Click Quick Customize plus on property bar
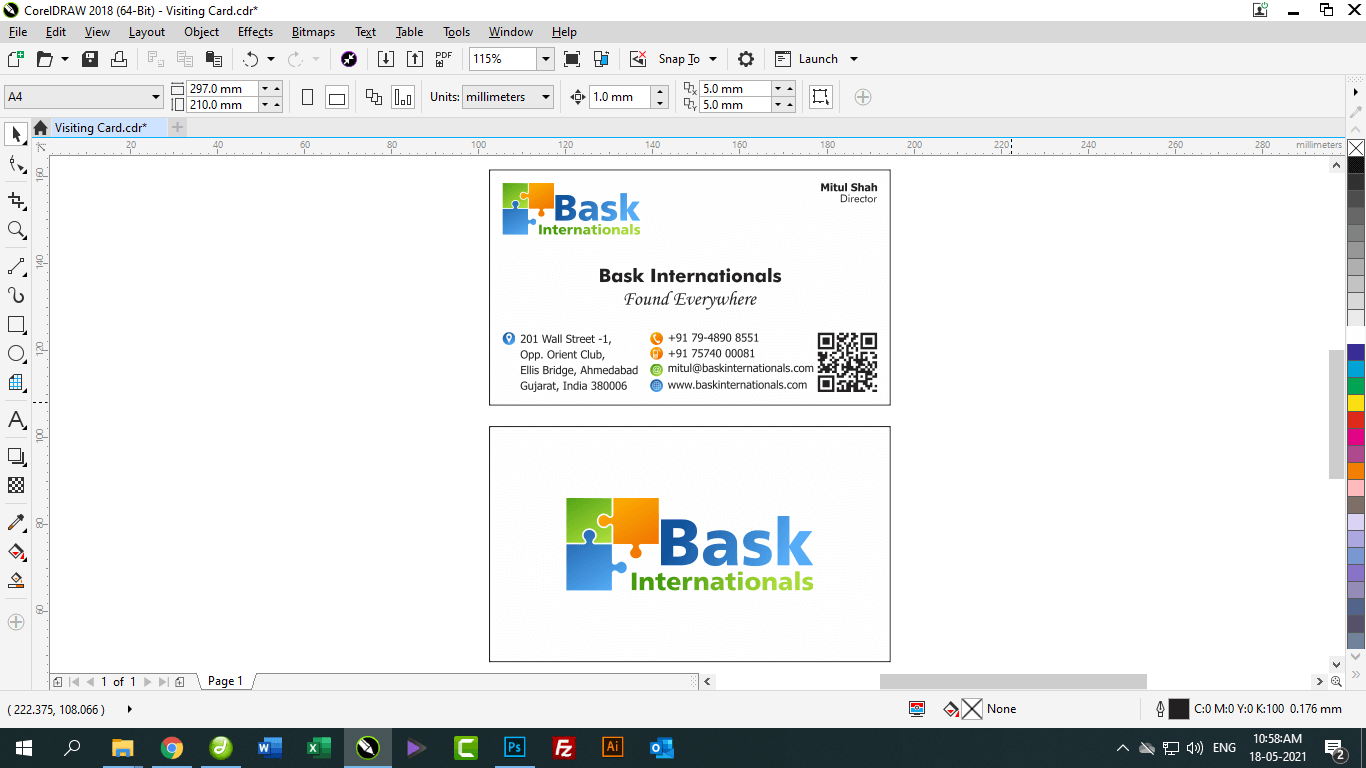This screenshot has height=768, width=1366. [863, 97]
